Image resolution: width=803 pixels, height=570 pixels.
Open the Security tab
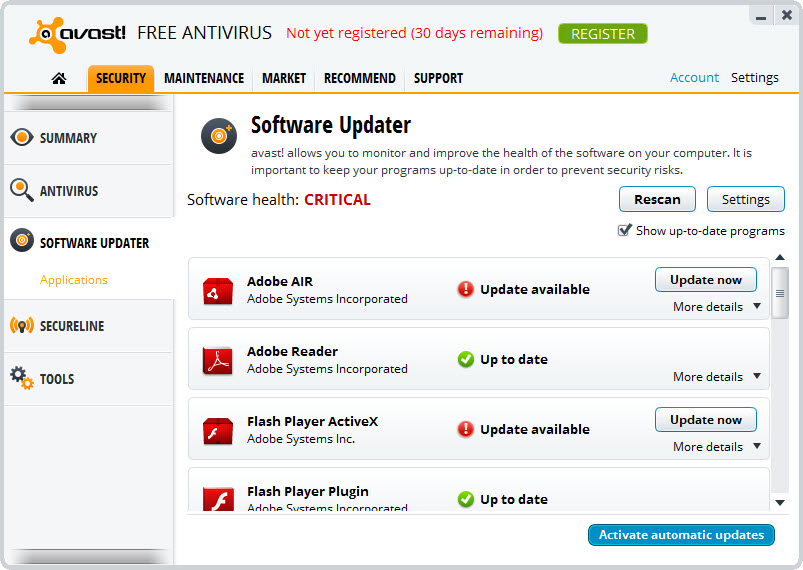pos(121,78)
